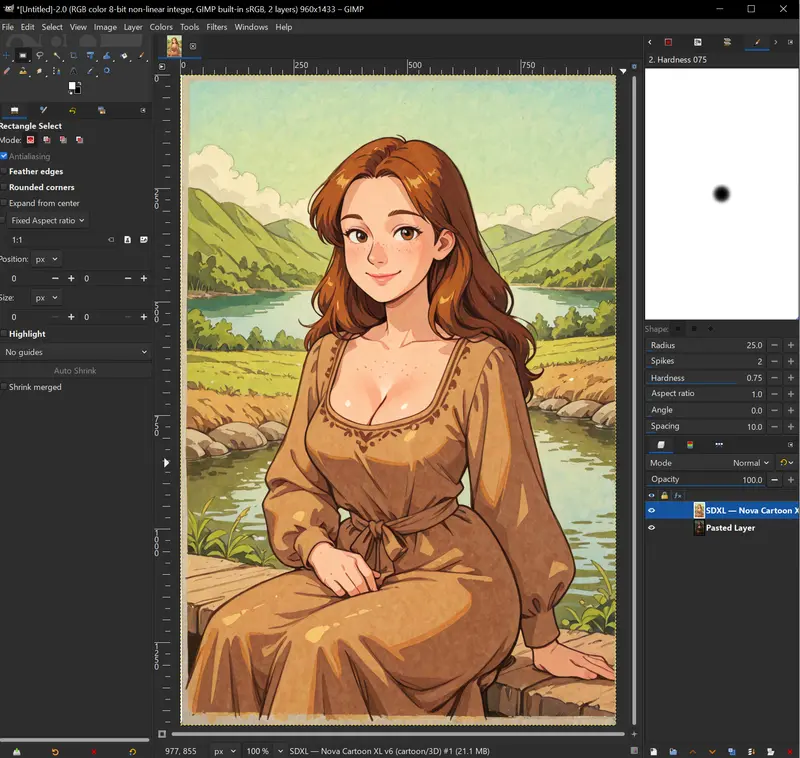Select the Paintbrush tool in the toolbox
800x758 pixels.
tap(141, 56)
